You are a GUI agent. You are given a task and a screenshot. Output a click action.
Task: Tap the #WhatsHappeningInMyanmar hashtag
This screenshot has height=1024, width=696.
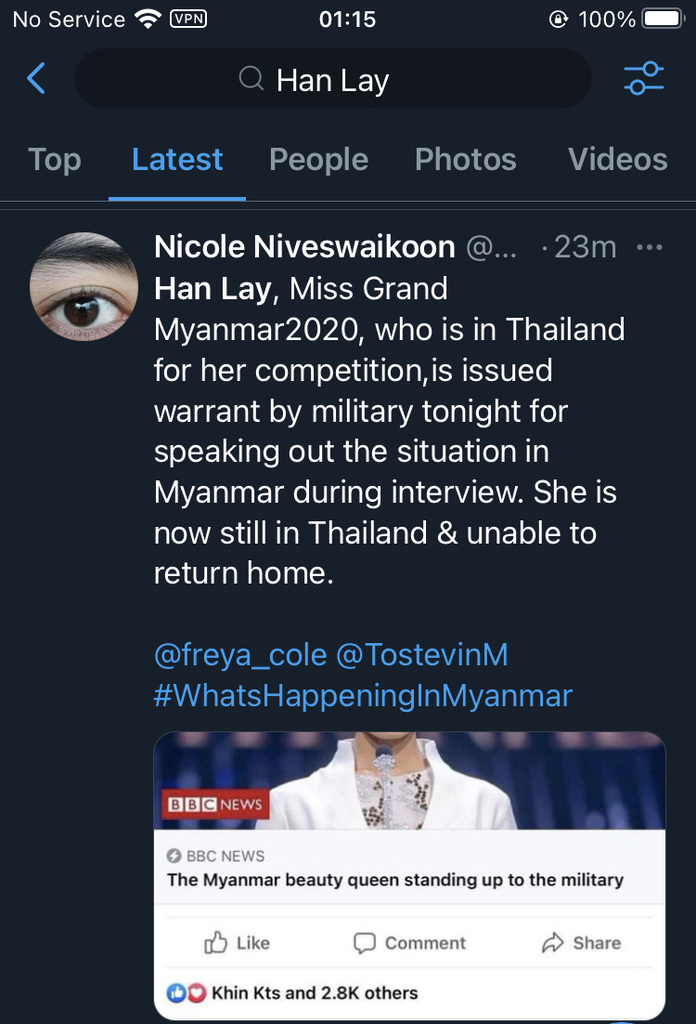pos(362,696)
